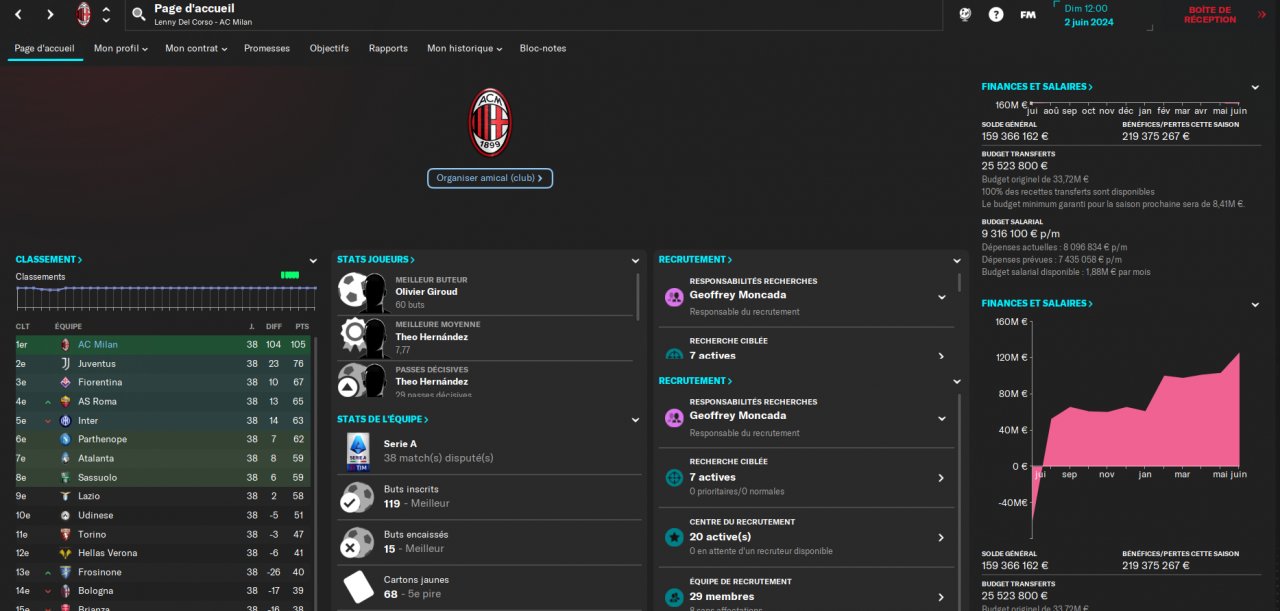Open the Mon profil dropdown tab
This screenshot has width=1280, height=611.
click(x=120, y=48)
